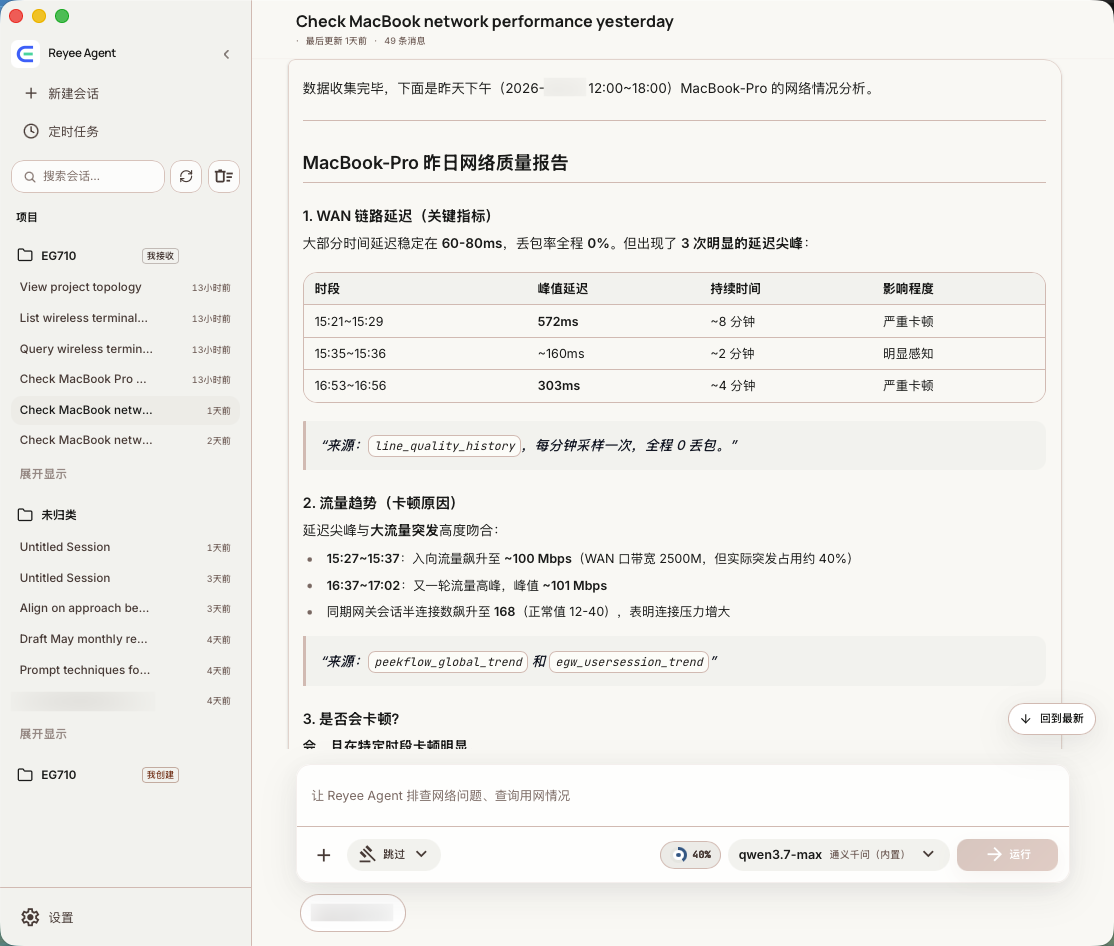Click the search magnifier icon
The width and height of the screenshot is (1114, 946).
30,177
